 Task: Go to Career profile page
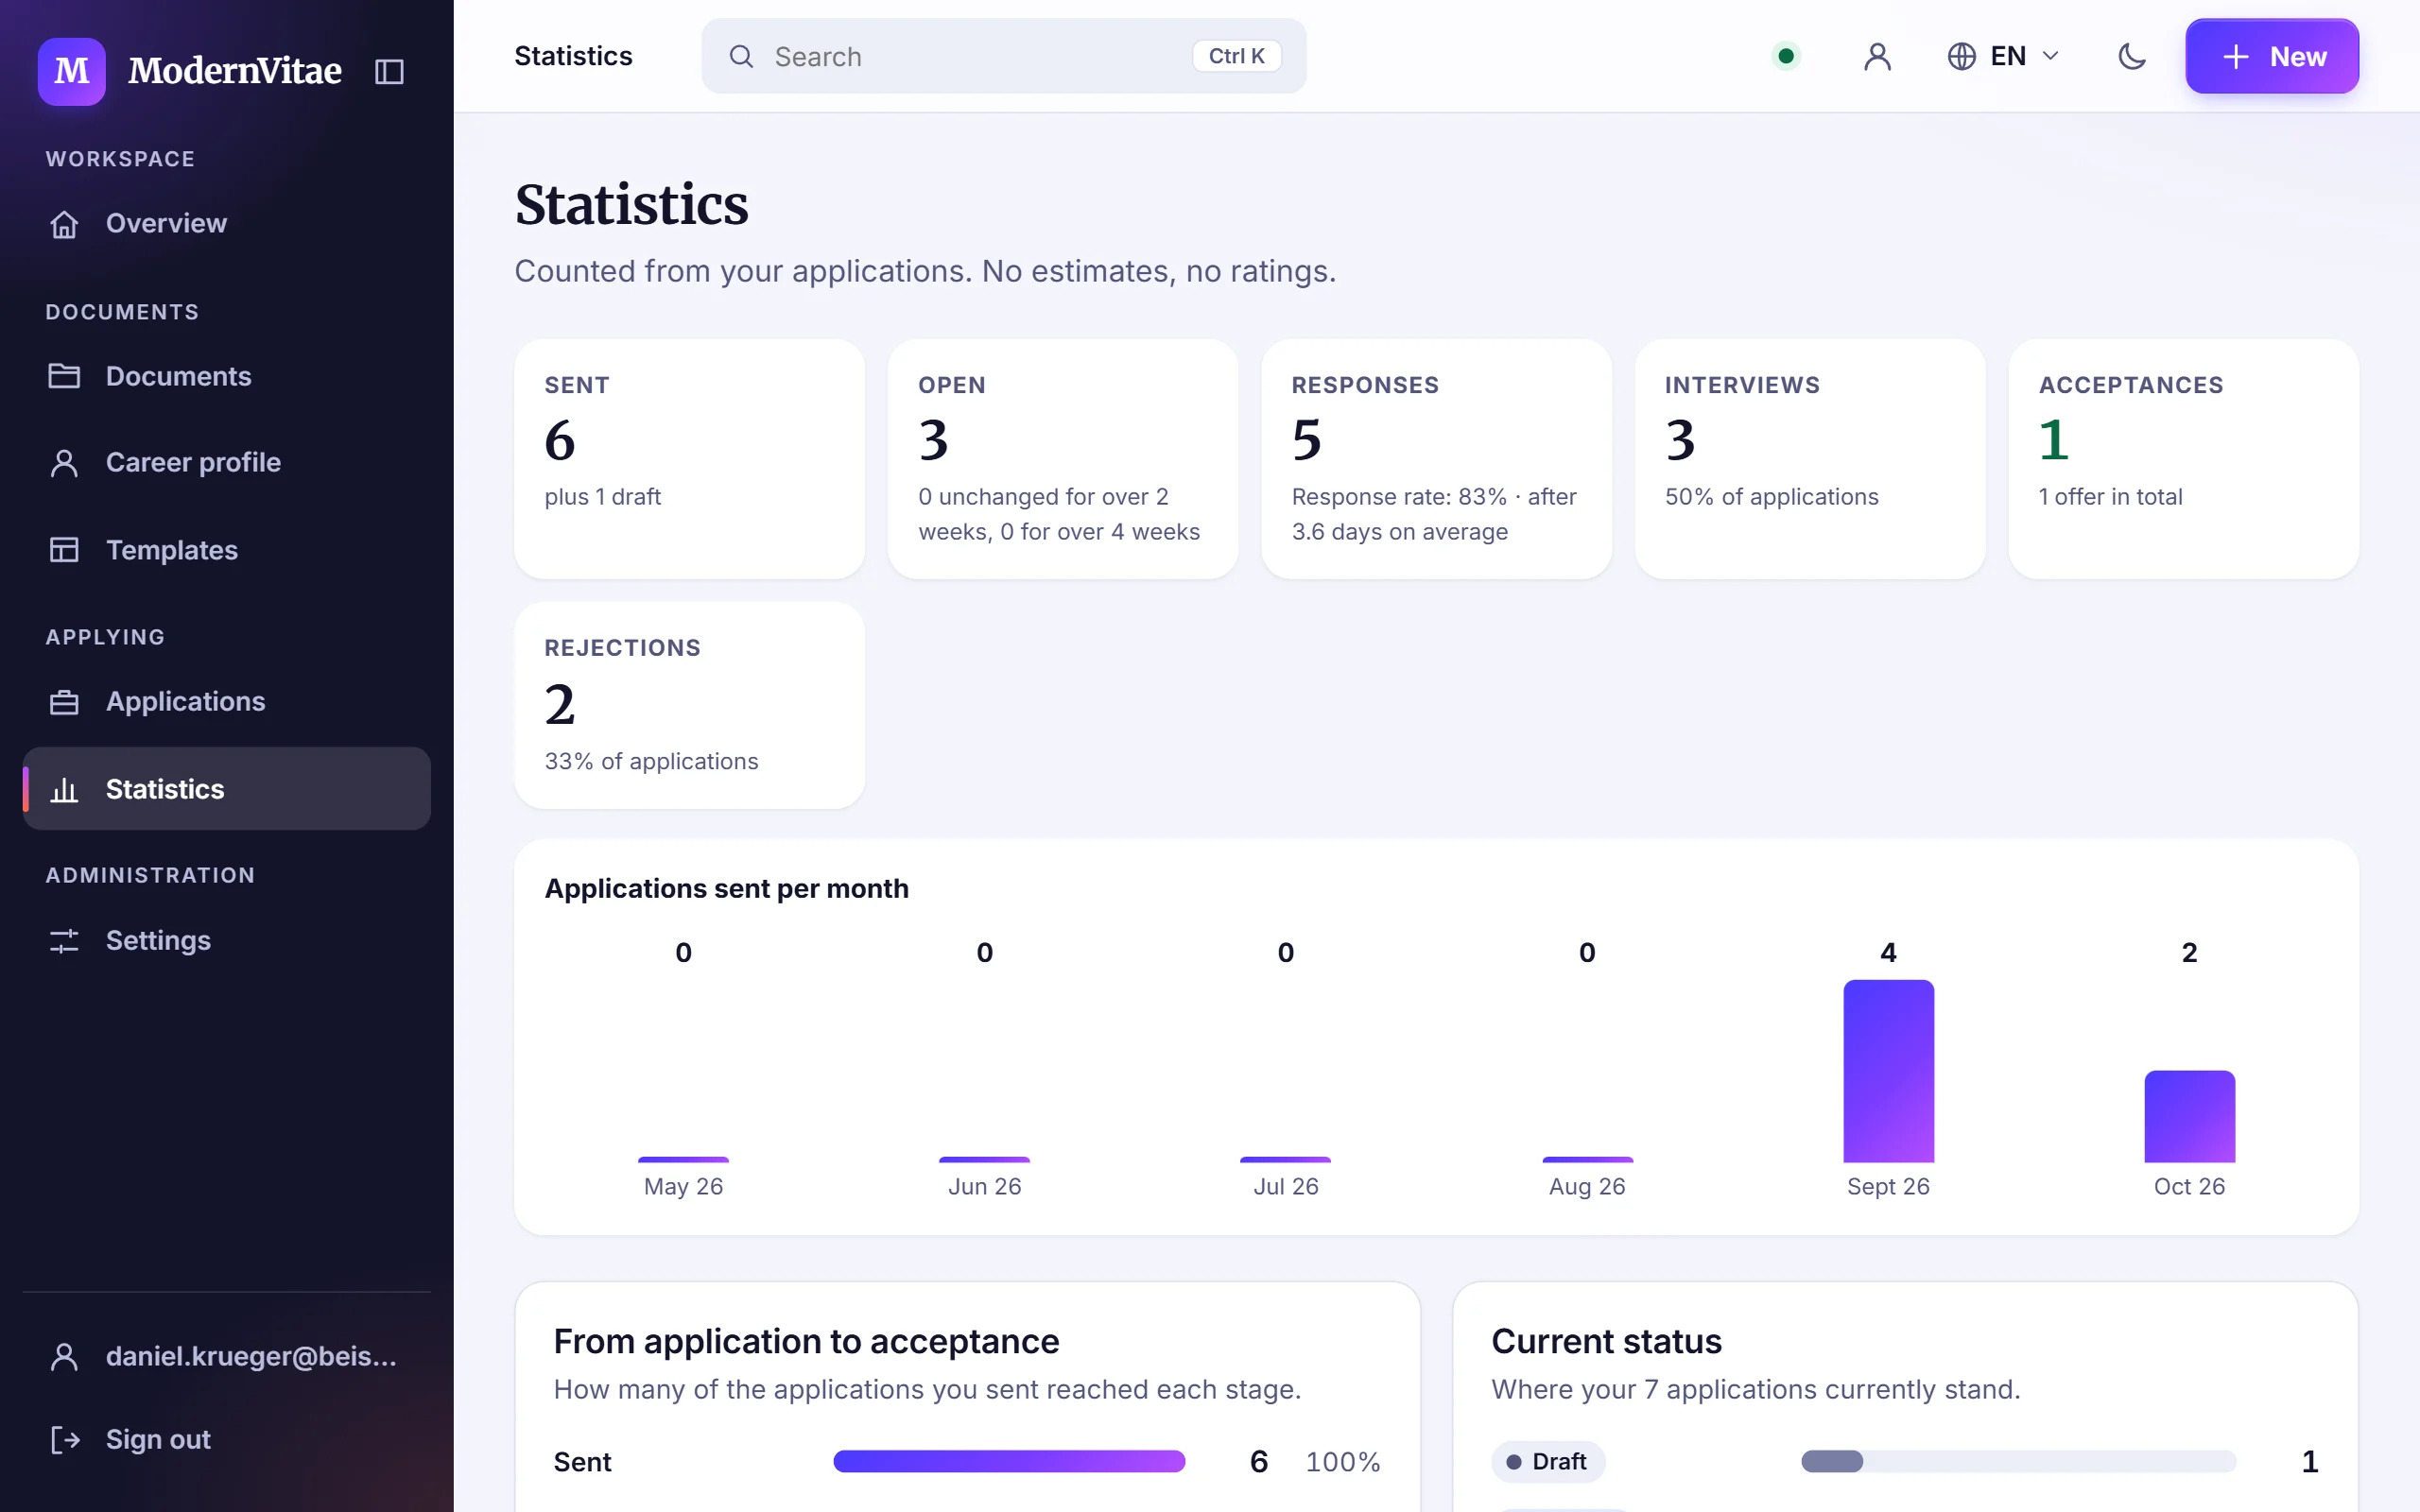pyautogui.click(x=226, y=463)
